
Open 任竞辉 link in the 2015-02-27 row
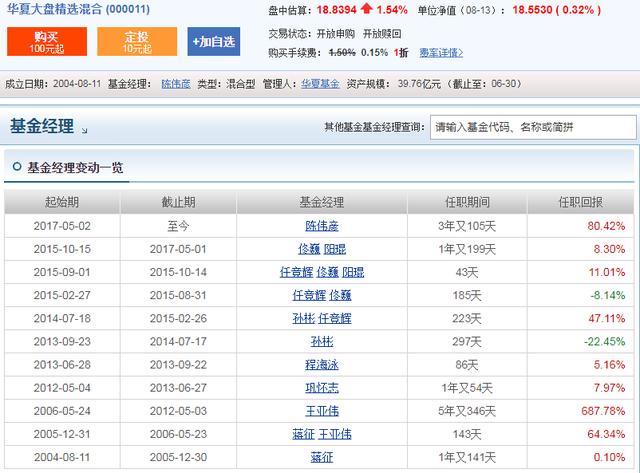tap(309, 295)
